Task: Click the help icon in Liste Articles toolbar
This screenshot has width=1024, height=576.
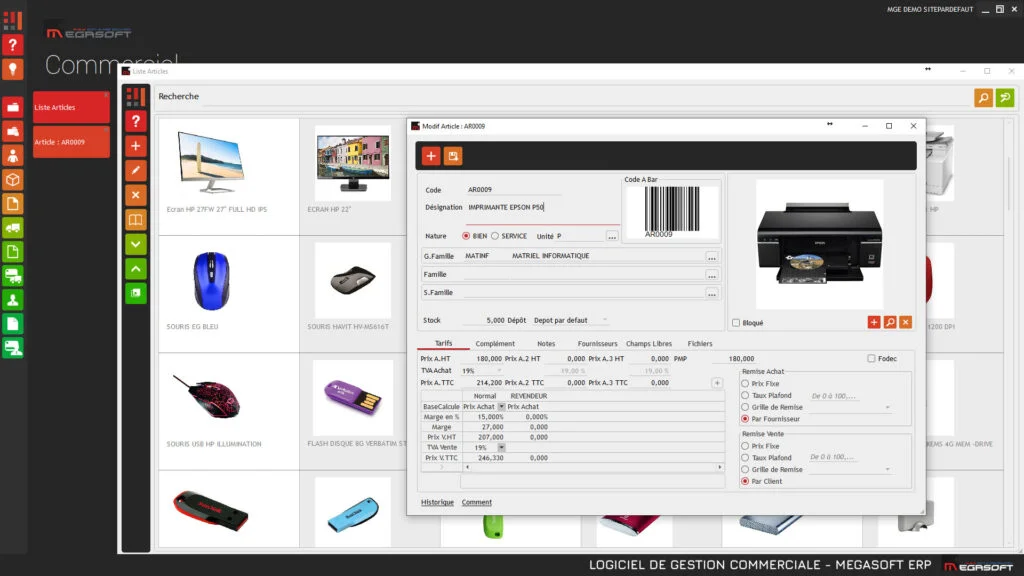Action: coord(135,121)
